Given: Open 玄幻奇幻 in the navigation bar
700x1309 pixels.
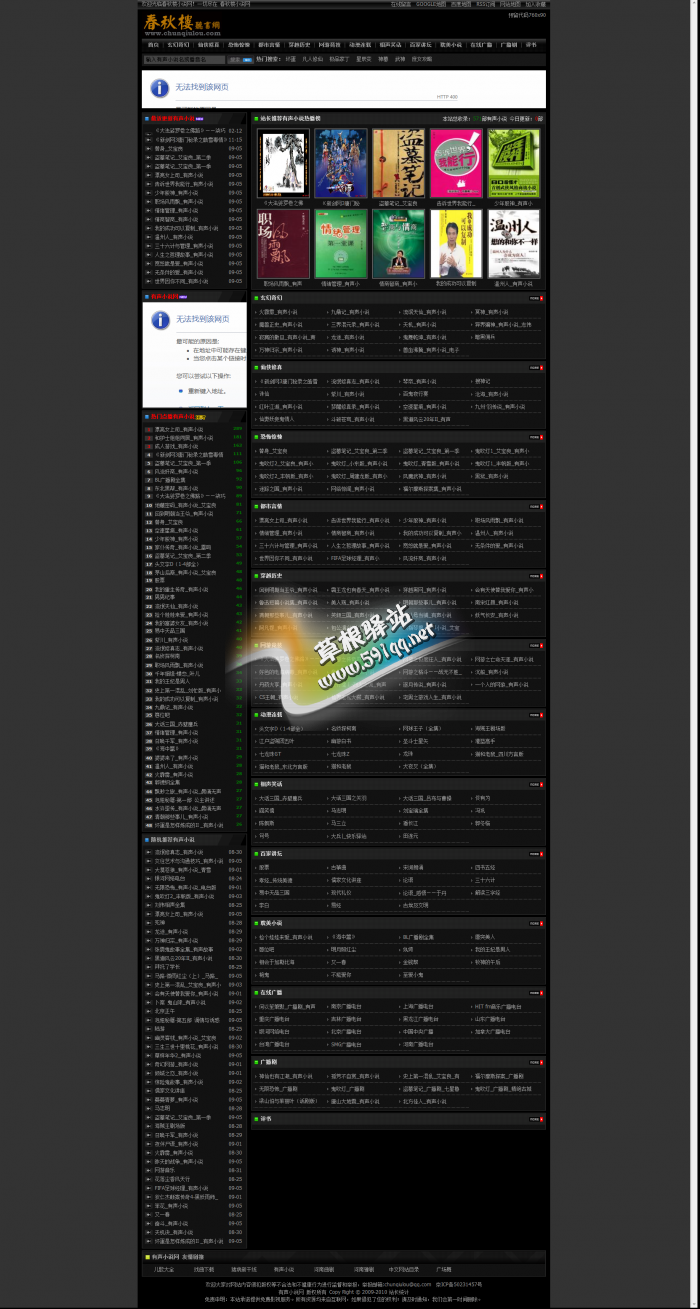Looking at the screenshot, I should click(178, 45).
